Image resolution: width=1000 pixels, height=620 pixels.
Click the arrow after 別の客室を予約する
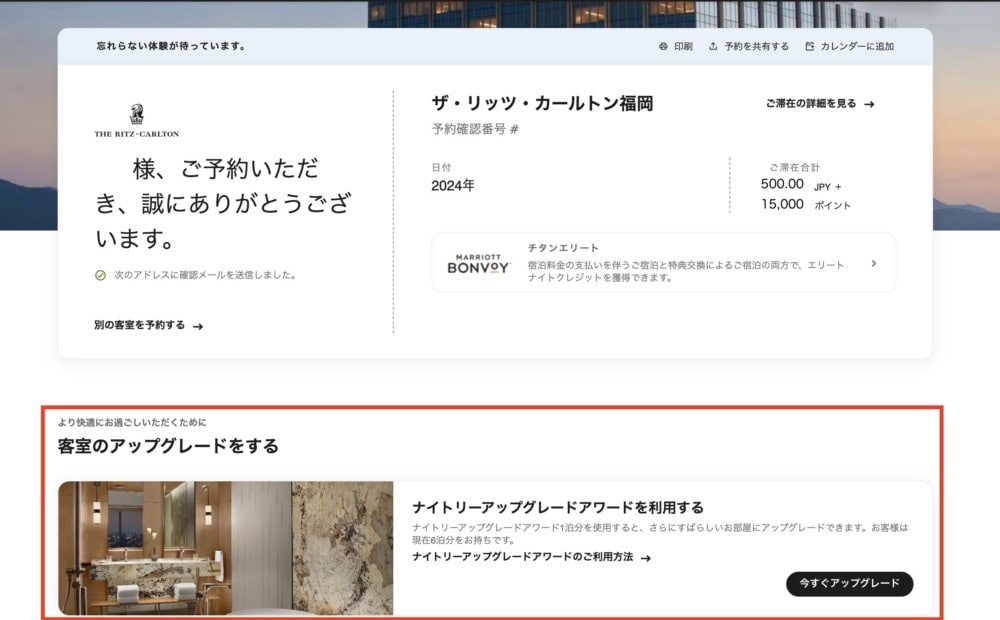pos(198,326)
